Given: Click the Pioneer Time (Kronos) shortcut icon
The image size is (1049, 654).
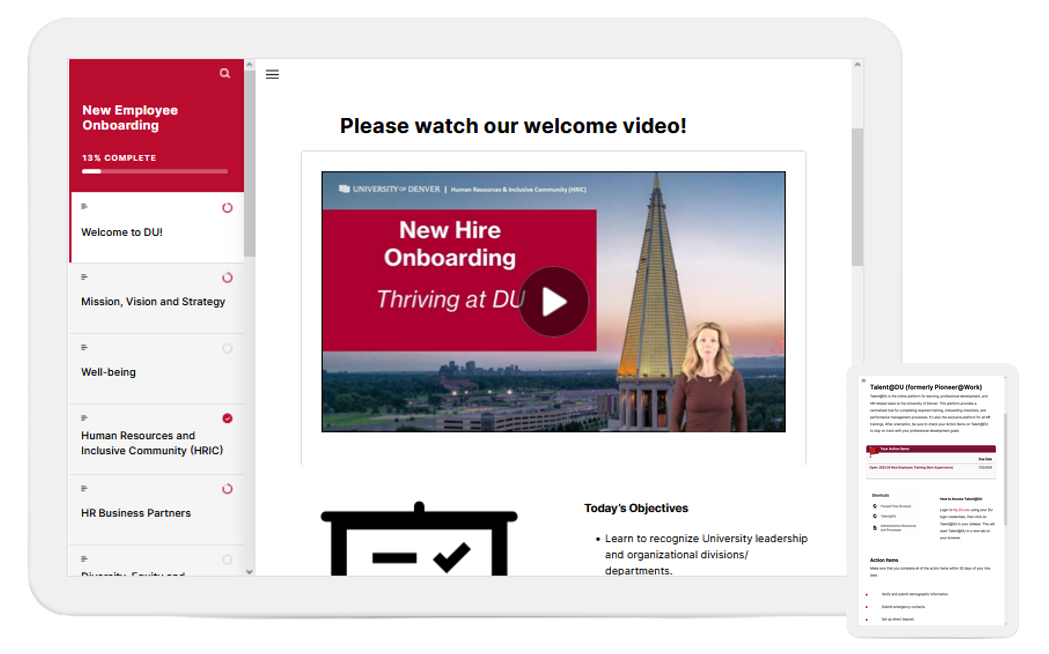Looking at the screenshot, I should coord(875,506).
